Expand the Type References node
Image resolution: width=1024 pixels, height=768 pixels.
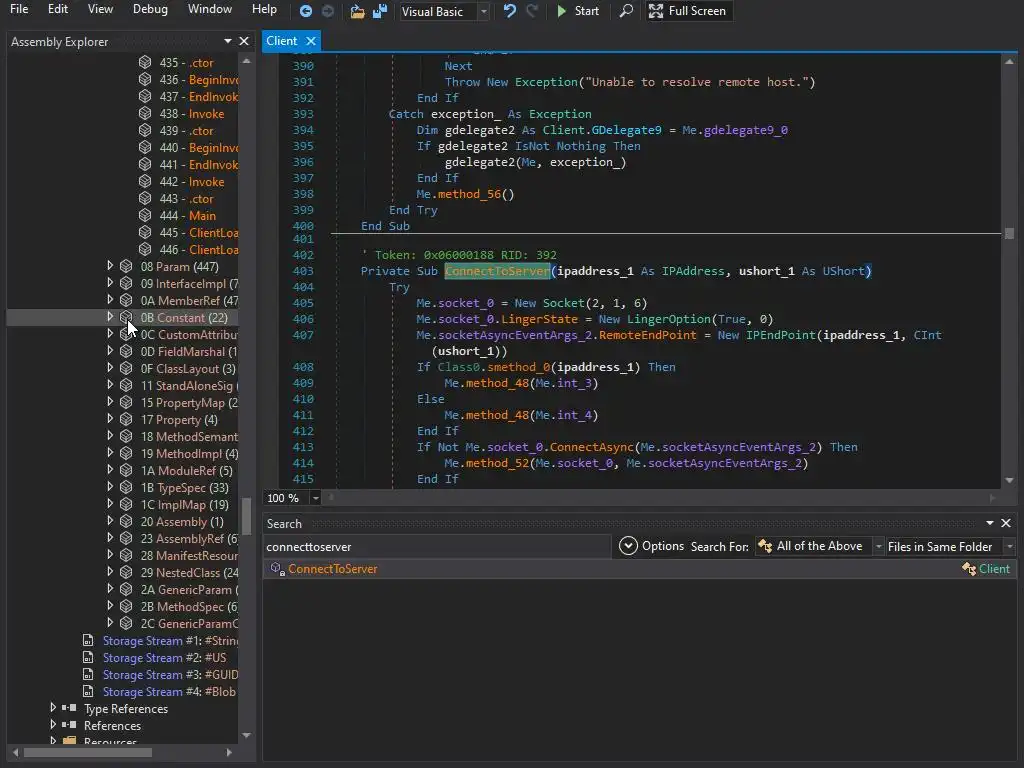(53, 708)
